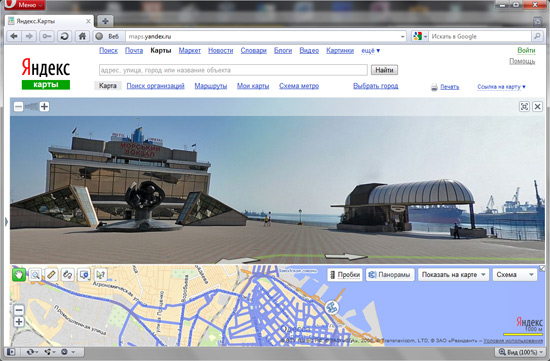Open the Схема map type dropdown
Image resolution: width=550 pixels, height=361 pixels.
[515, 275]
